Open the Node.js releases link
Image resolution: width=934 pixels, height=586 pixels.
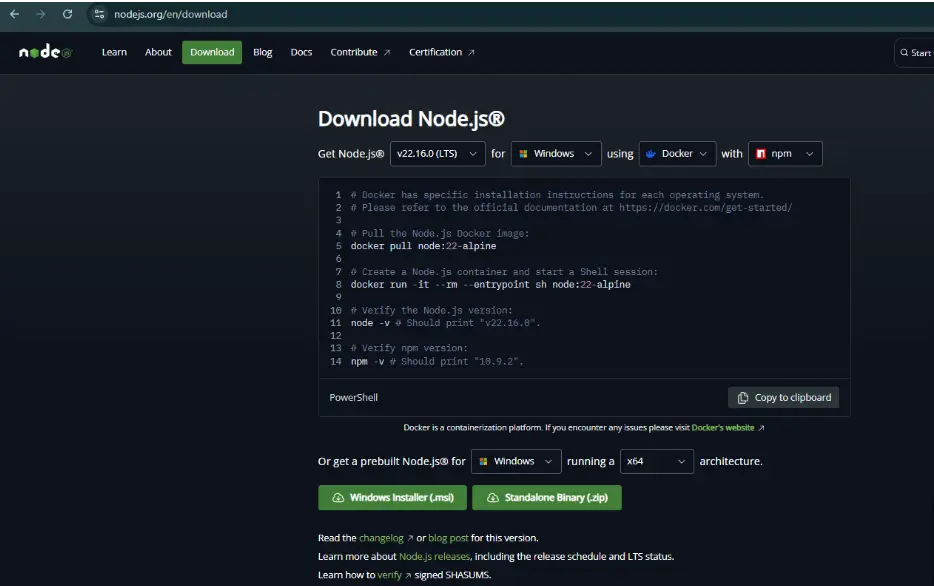tap(434, 557)
